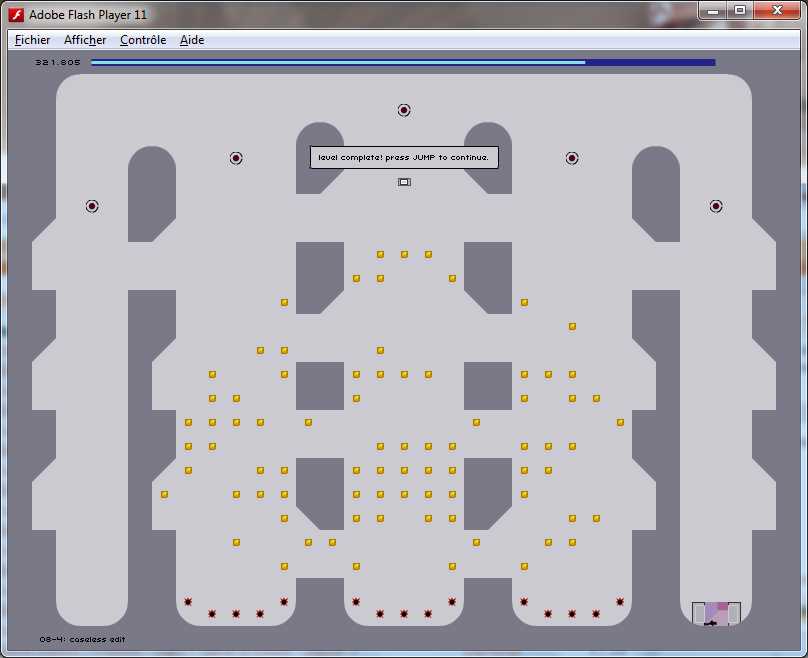Screen dimensions: 808x658
Task: Minimize the Adobe Flash Player window
Action: tap(712, 11)
